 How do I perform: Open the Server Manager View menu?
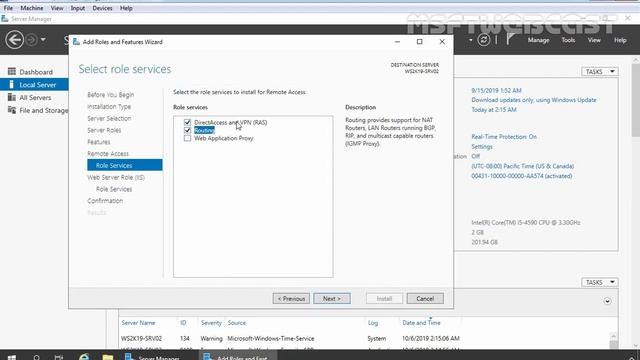[594, 40]
